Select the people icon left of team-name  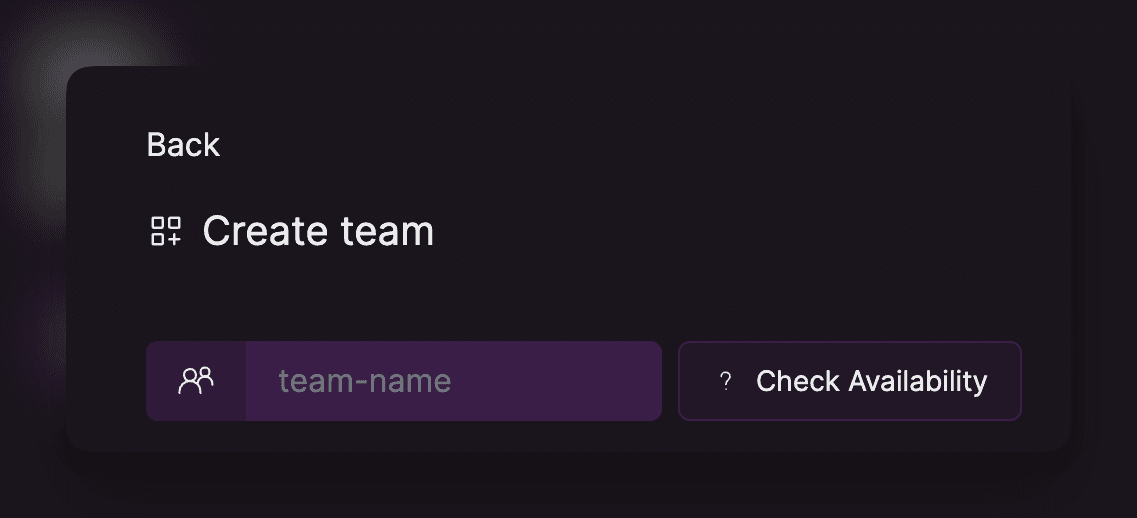tap(196, 381)
